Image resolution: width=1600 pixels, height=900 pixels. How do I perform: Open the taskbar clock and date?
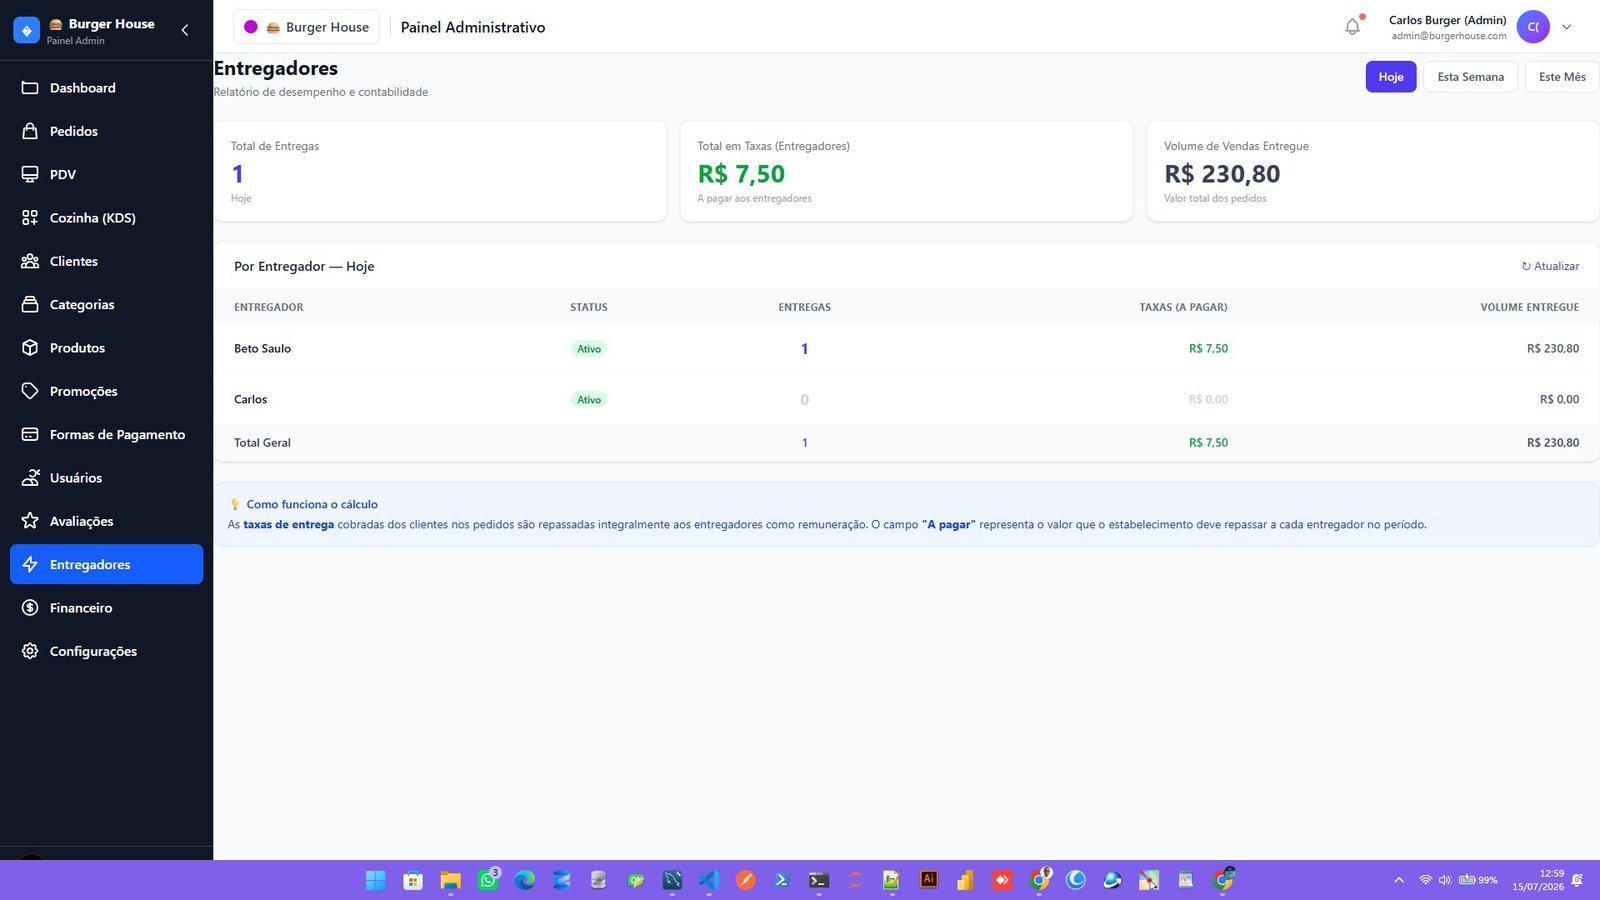(1538, 880)
